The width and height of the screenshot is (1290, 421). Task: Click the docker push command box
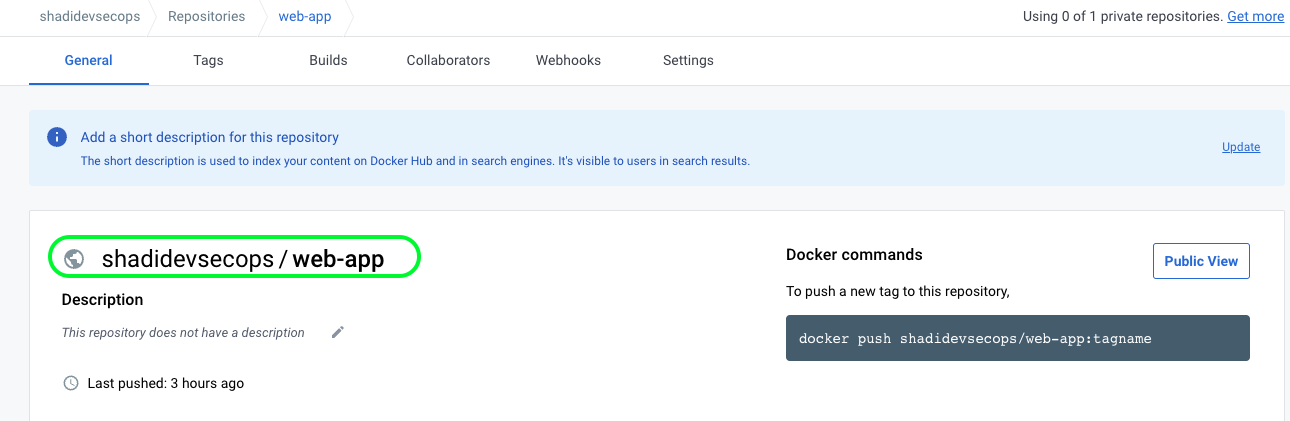coord(1018,338)
